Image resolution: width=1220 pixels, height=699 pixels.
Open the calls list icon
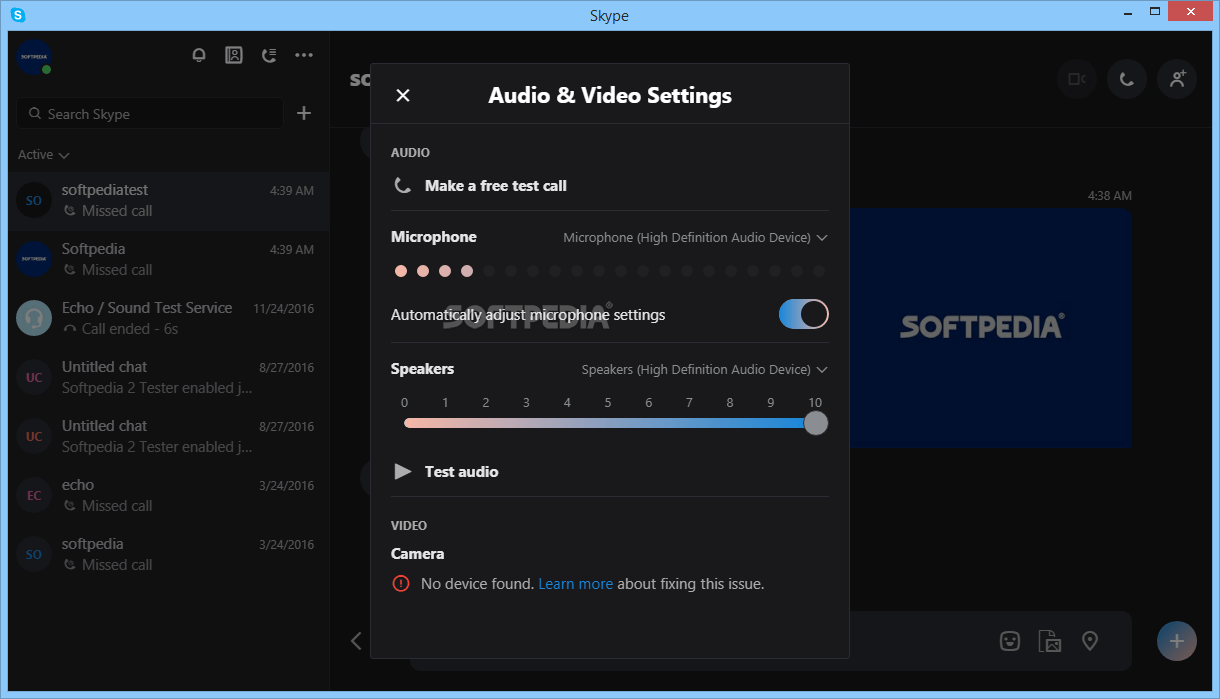[x=269, y=55]
